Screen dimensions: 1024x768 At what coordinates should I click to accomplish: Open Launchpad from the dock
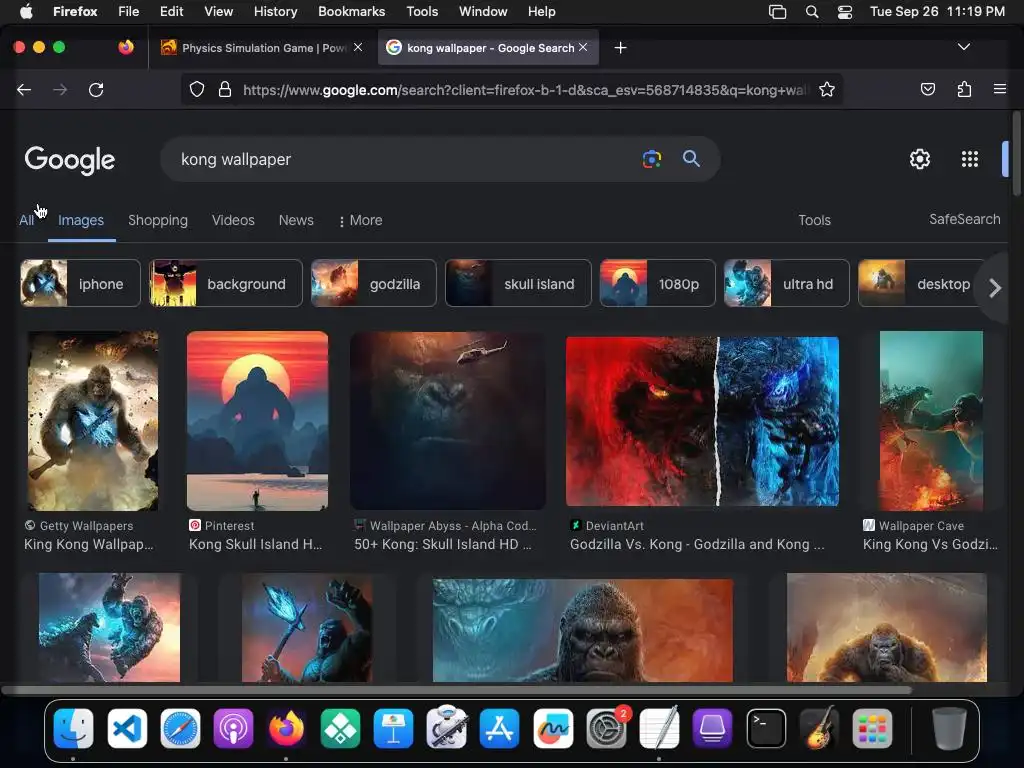(872, 728)
